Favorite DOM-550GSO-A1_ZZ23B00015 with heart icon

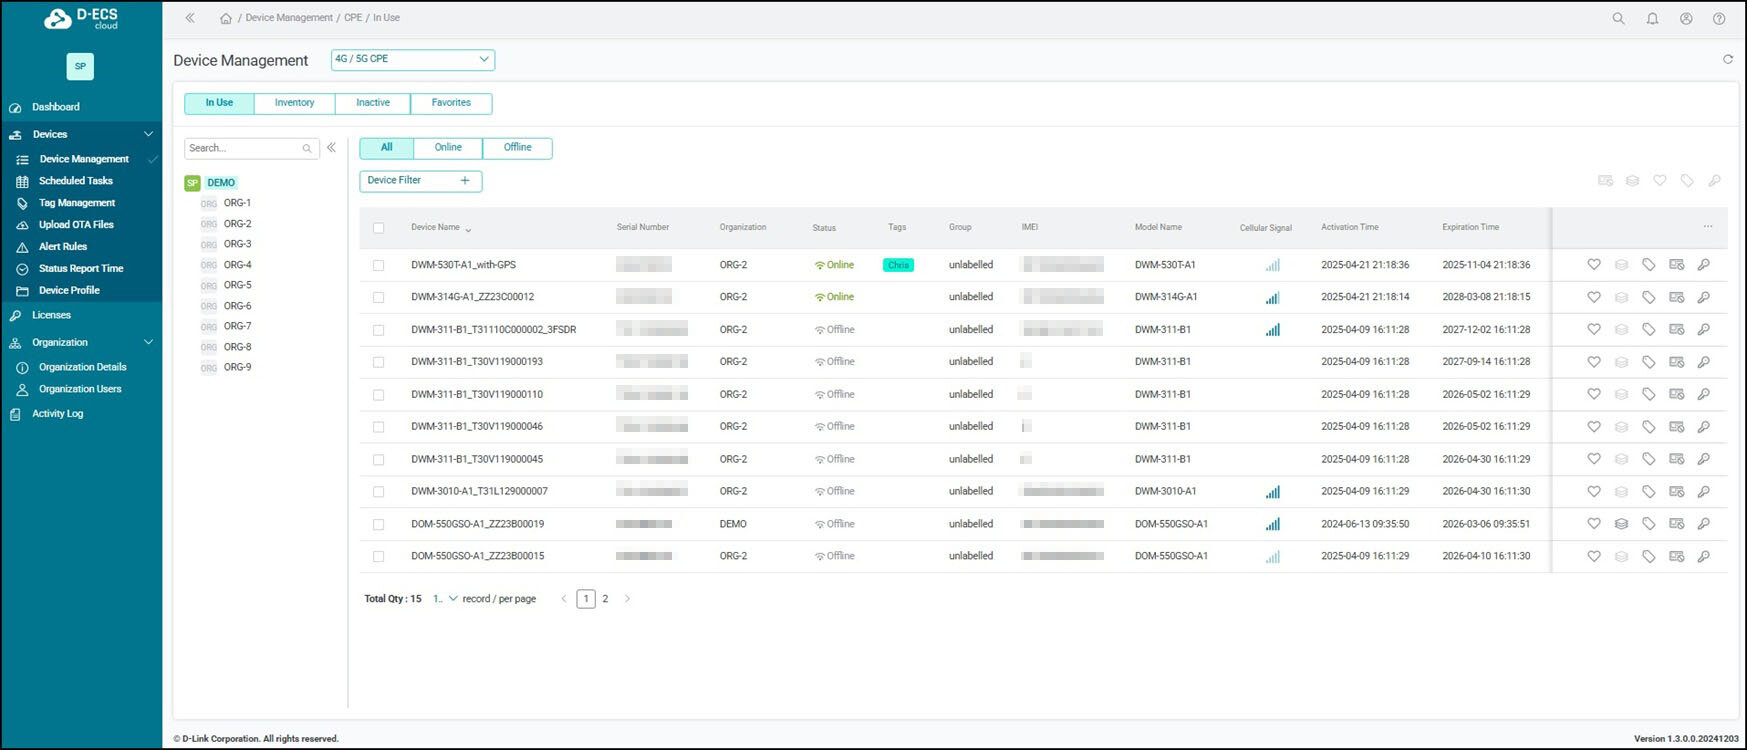tap(1594, 556)
